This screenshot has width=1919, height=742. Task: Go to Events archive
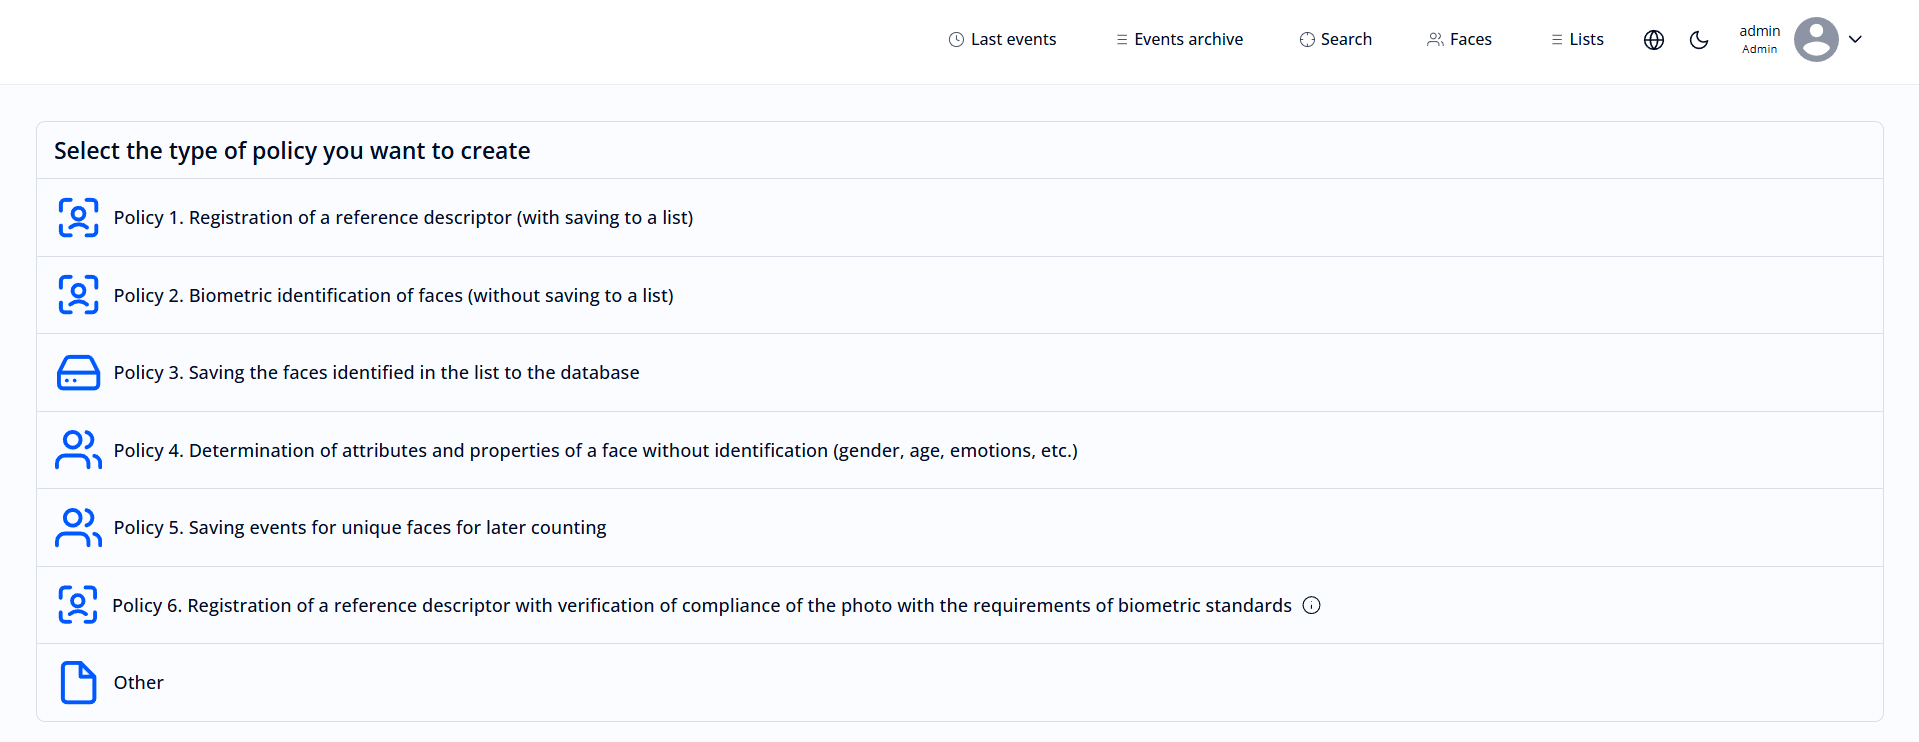[x=1179, y=40]
